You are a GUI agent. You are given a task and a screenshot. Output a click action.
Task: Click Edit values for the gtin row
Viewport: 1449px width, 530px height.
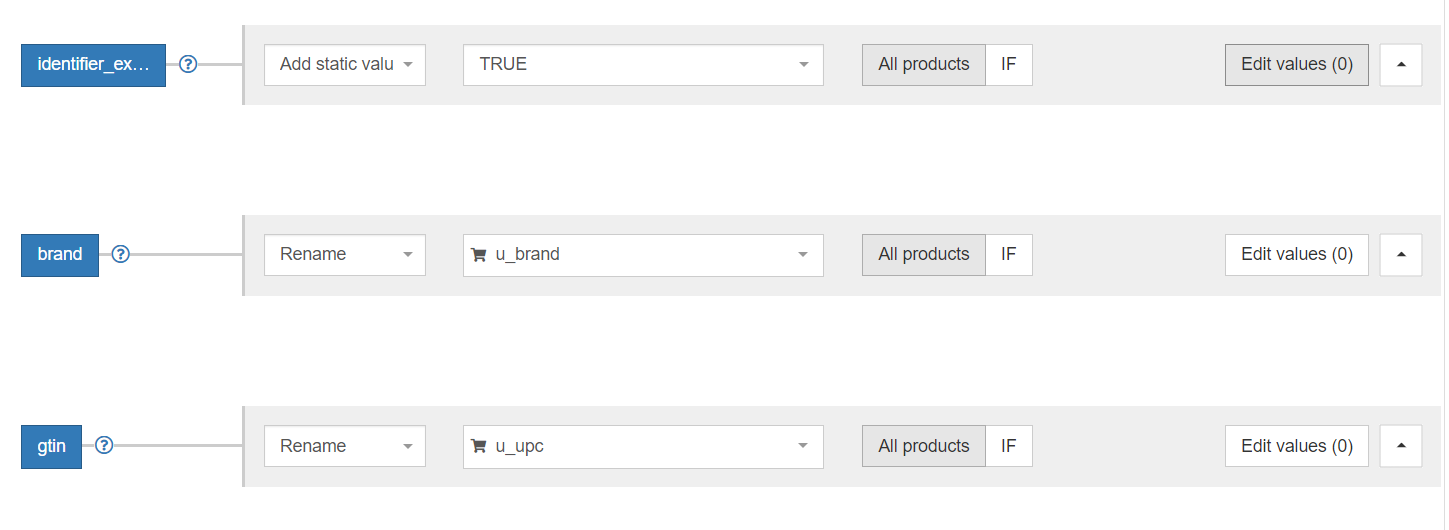pyautogui.click(x=1296, y=446)
